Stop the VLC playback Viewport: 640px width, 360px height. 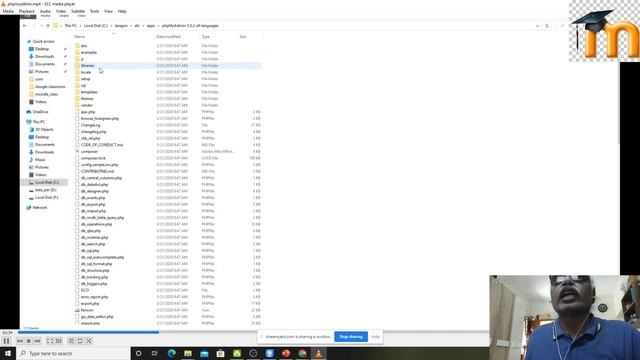click(29, 341)
